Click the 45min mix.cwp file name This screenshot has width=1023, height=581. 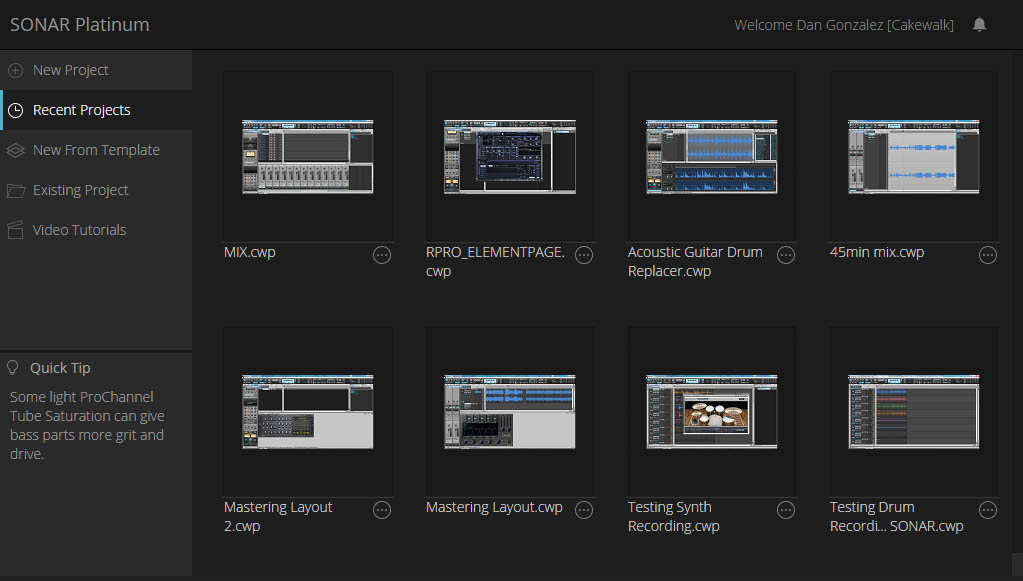tap(877, 252)
